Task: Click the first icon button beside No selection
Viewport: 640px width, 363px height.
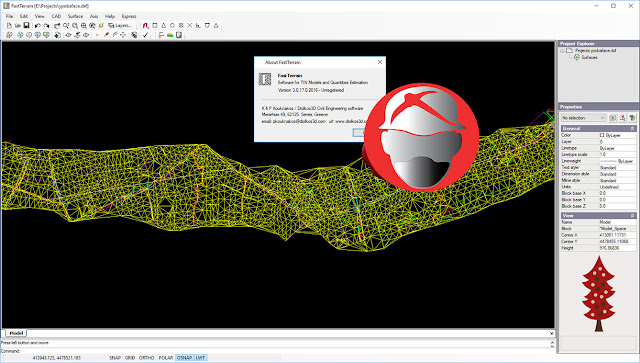Action: click(x=613, y=118)
